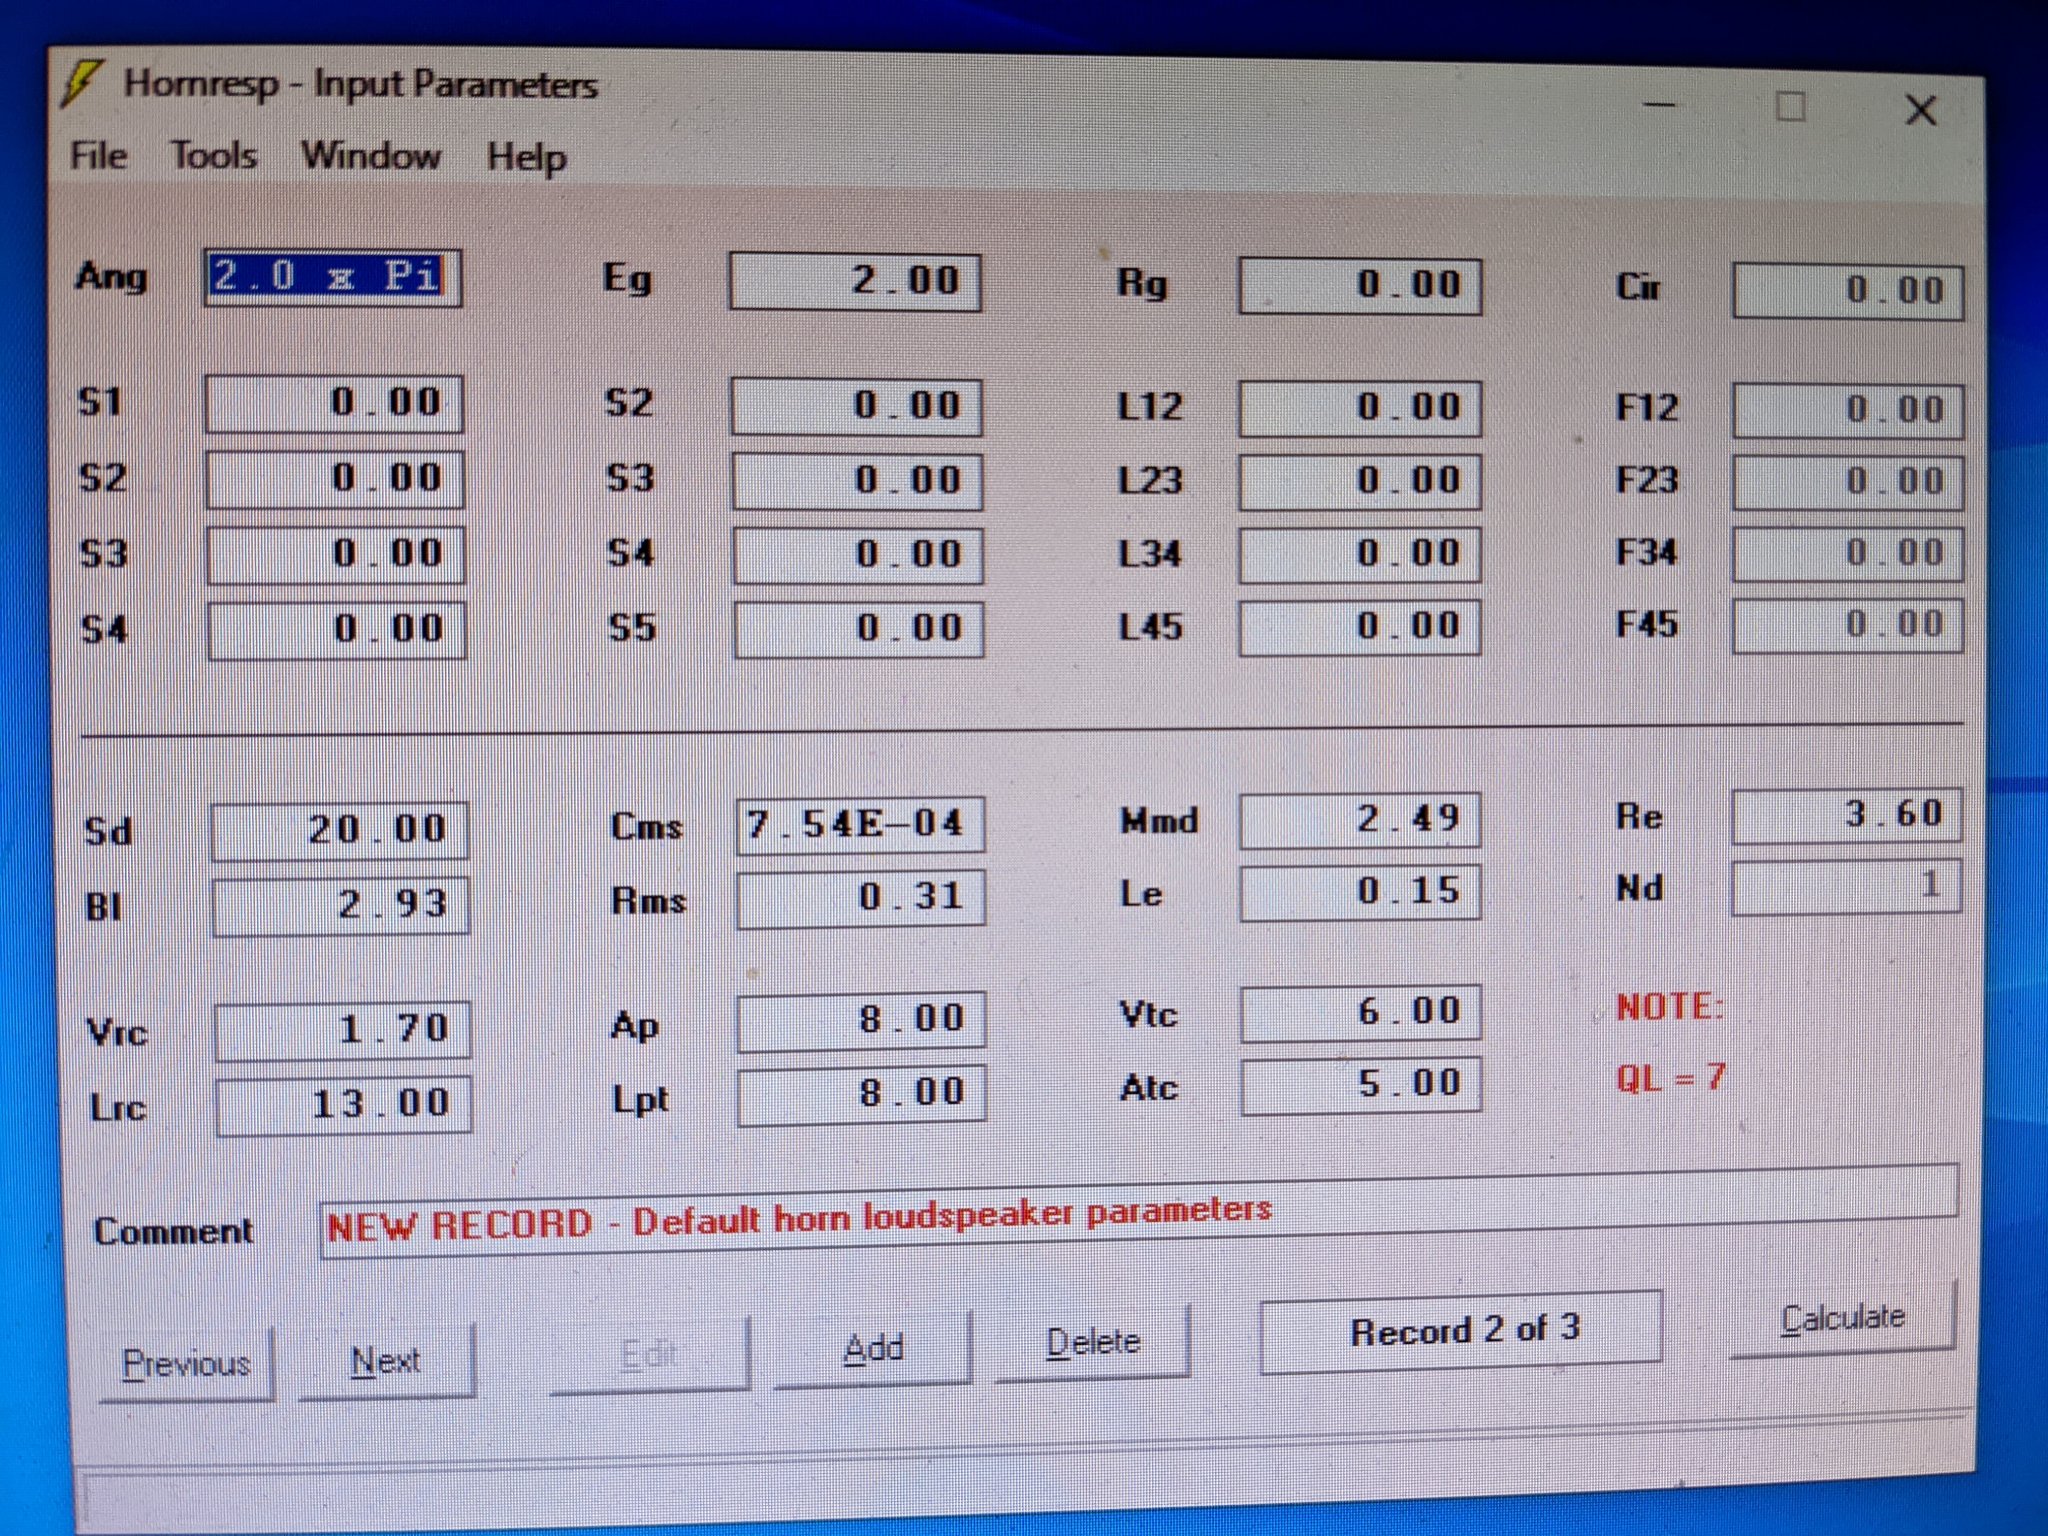The image size is (2048, 1536).
Task: Click the Next record button
Action: coord(386,1360)
